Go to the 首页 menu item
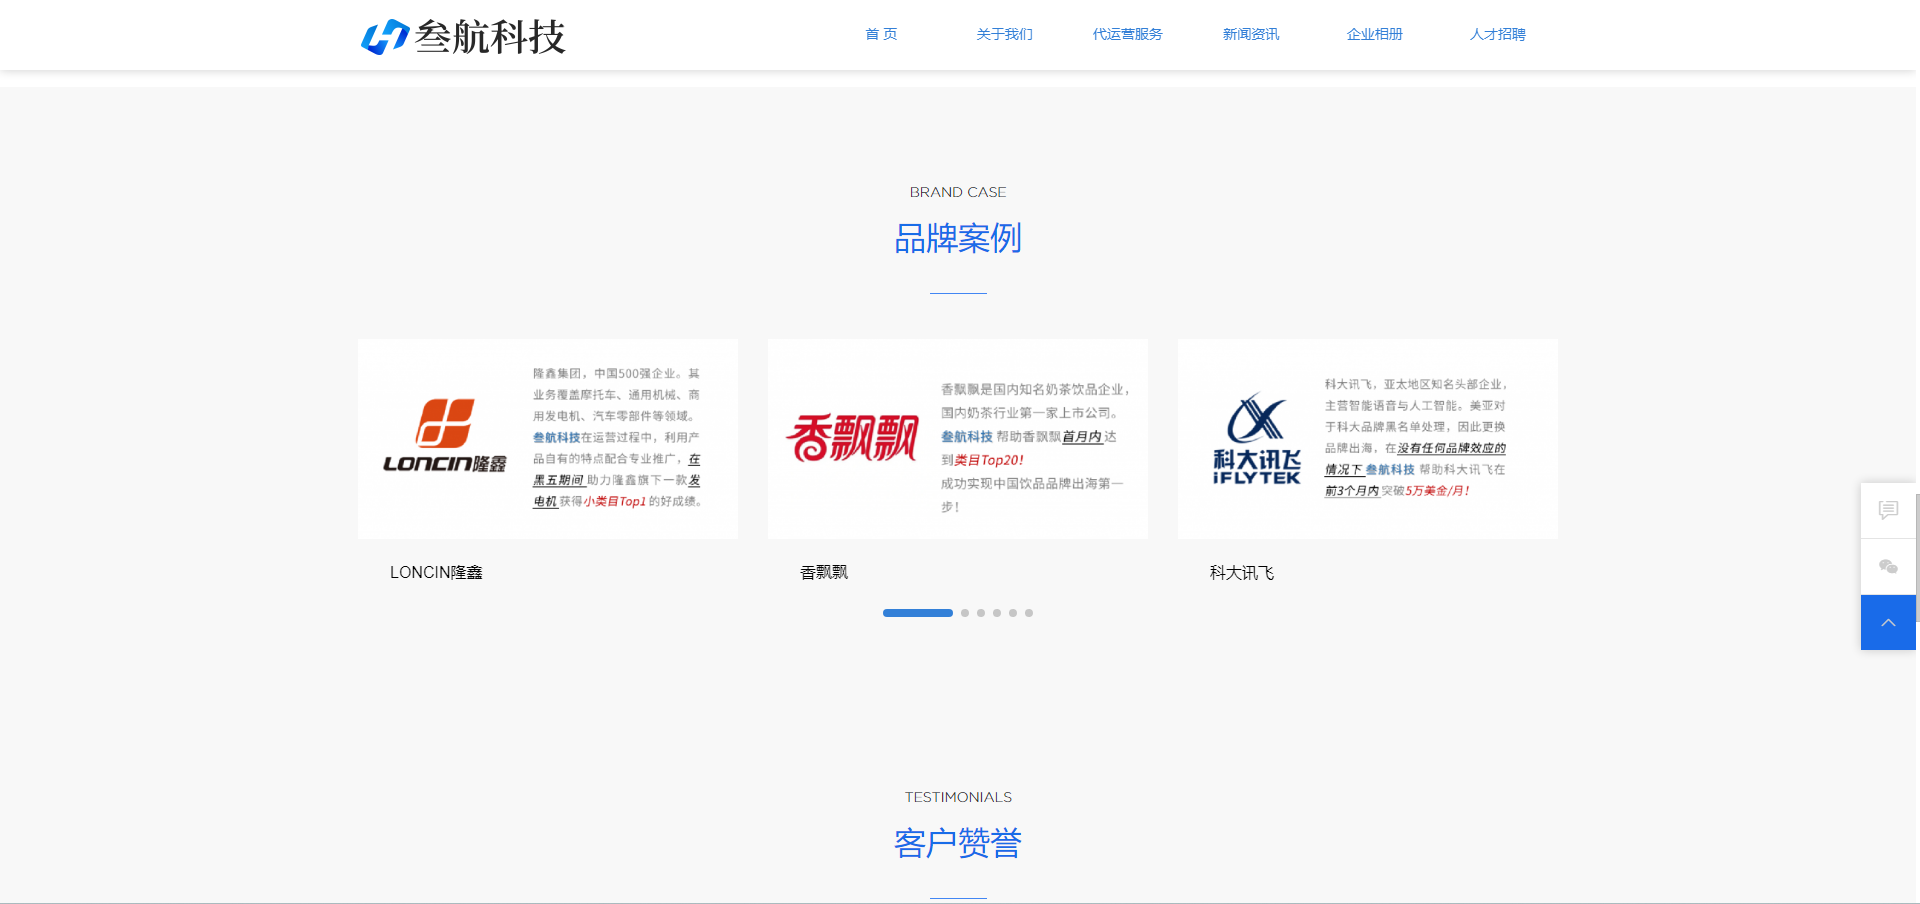The height and width of the screenshot is (904, 1920). (x=881, y=34)
